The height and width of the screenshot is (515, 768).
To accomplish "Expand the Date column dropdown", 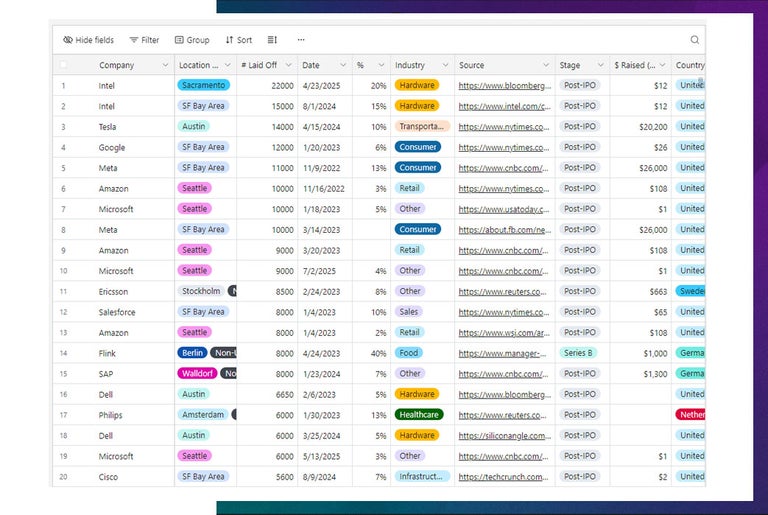I will 343,65.
